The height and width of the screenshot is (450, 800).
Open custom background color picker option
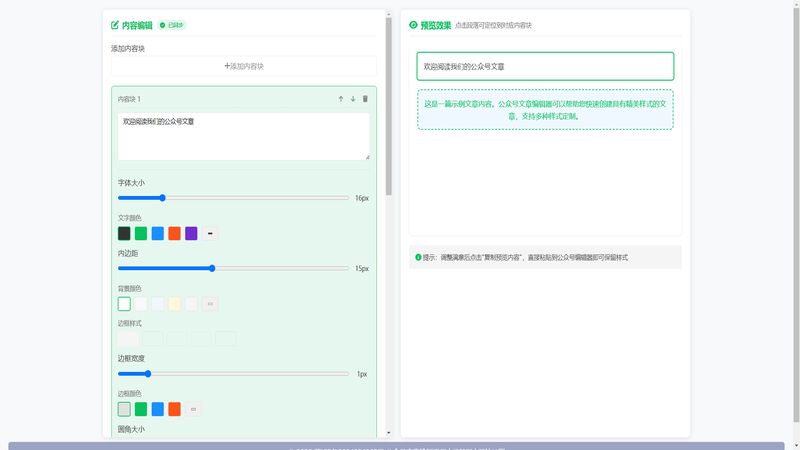[x=210, y=304]
